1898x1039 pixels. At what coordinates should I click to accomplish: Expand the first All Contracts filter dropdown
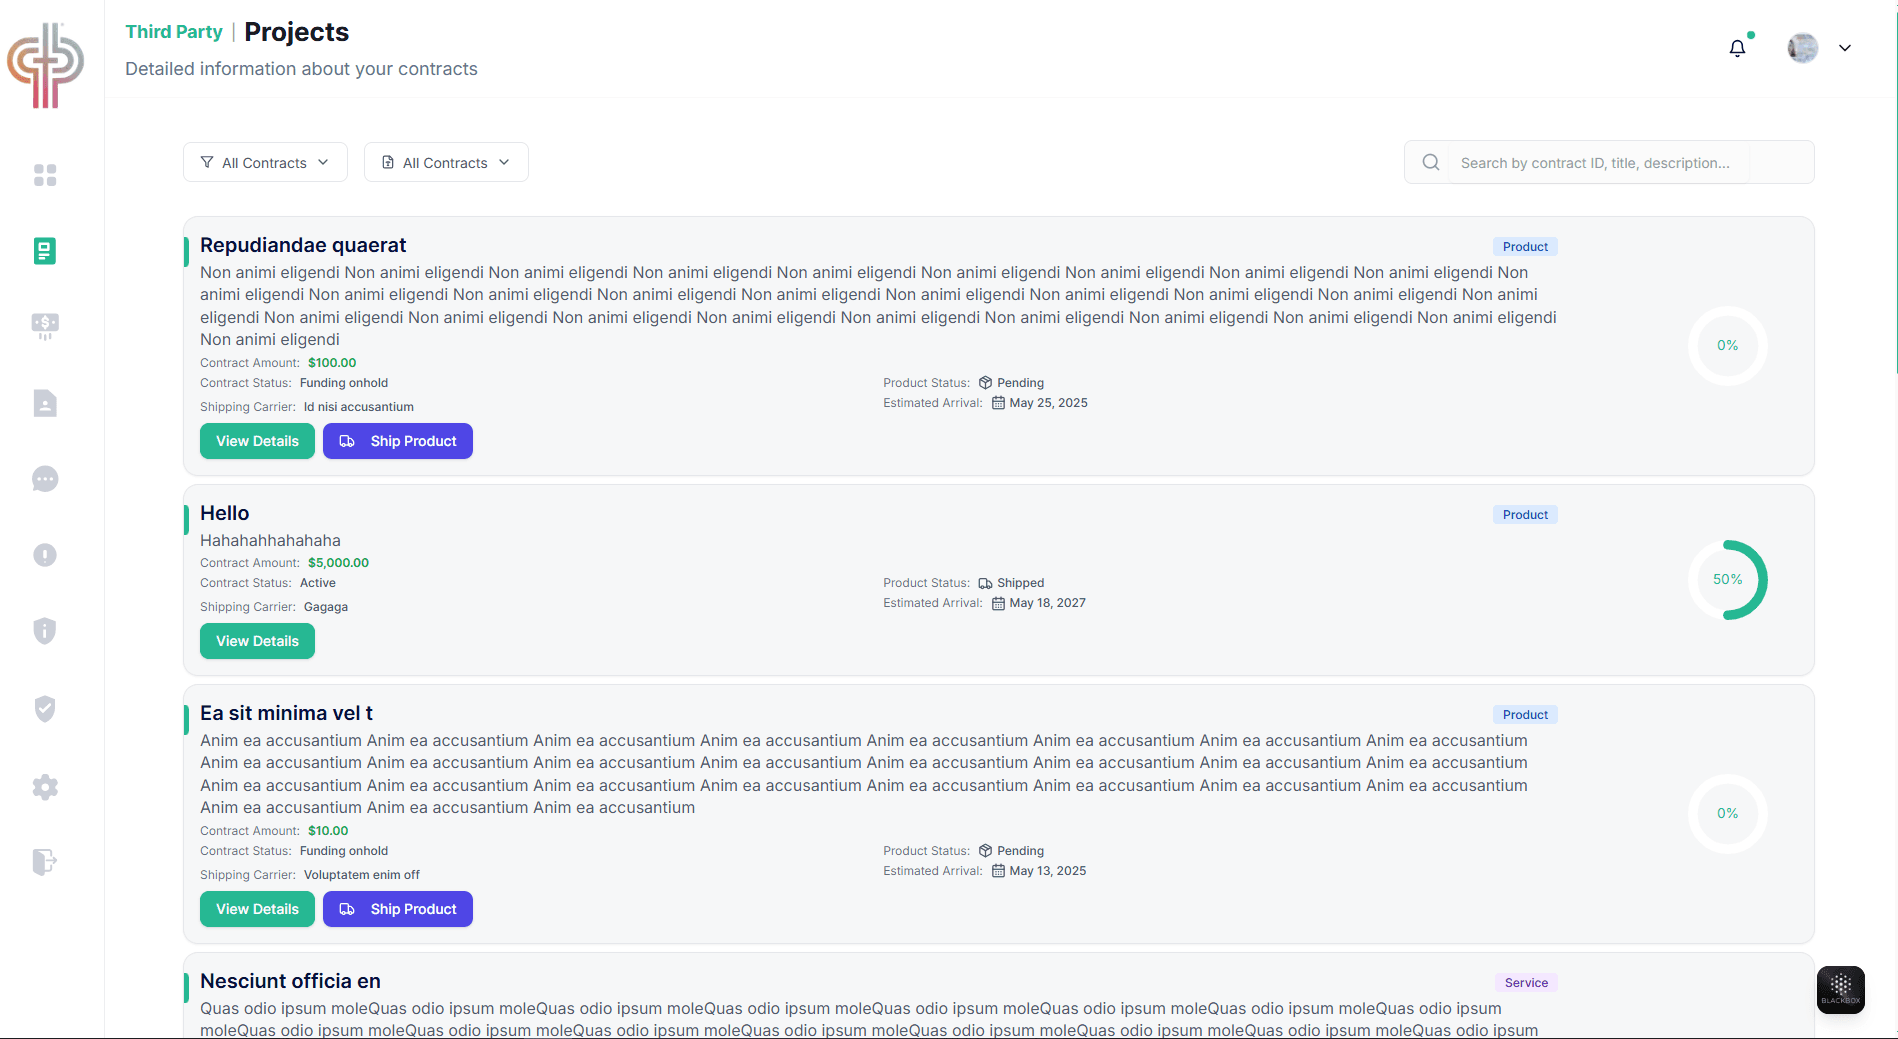(264, 162)
